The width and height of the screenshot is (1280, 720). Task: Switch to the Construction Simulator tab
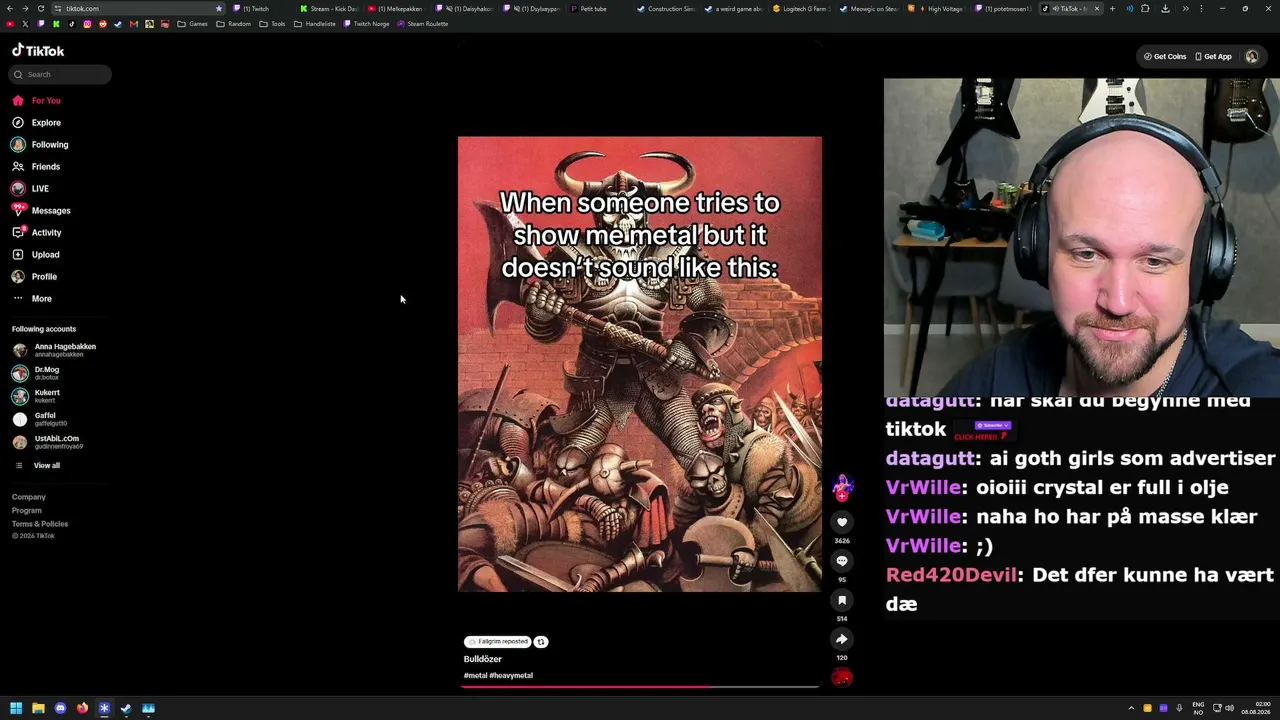(x=668, y=9)
